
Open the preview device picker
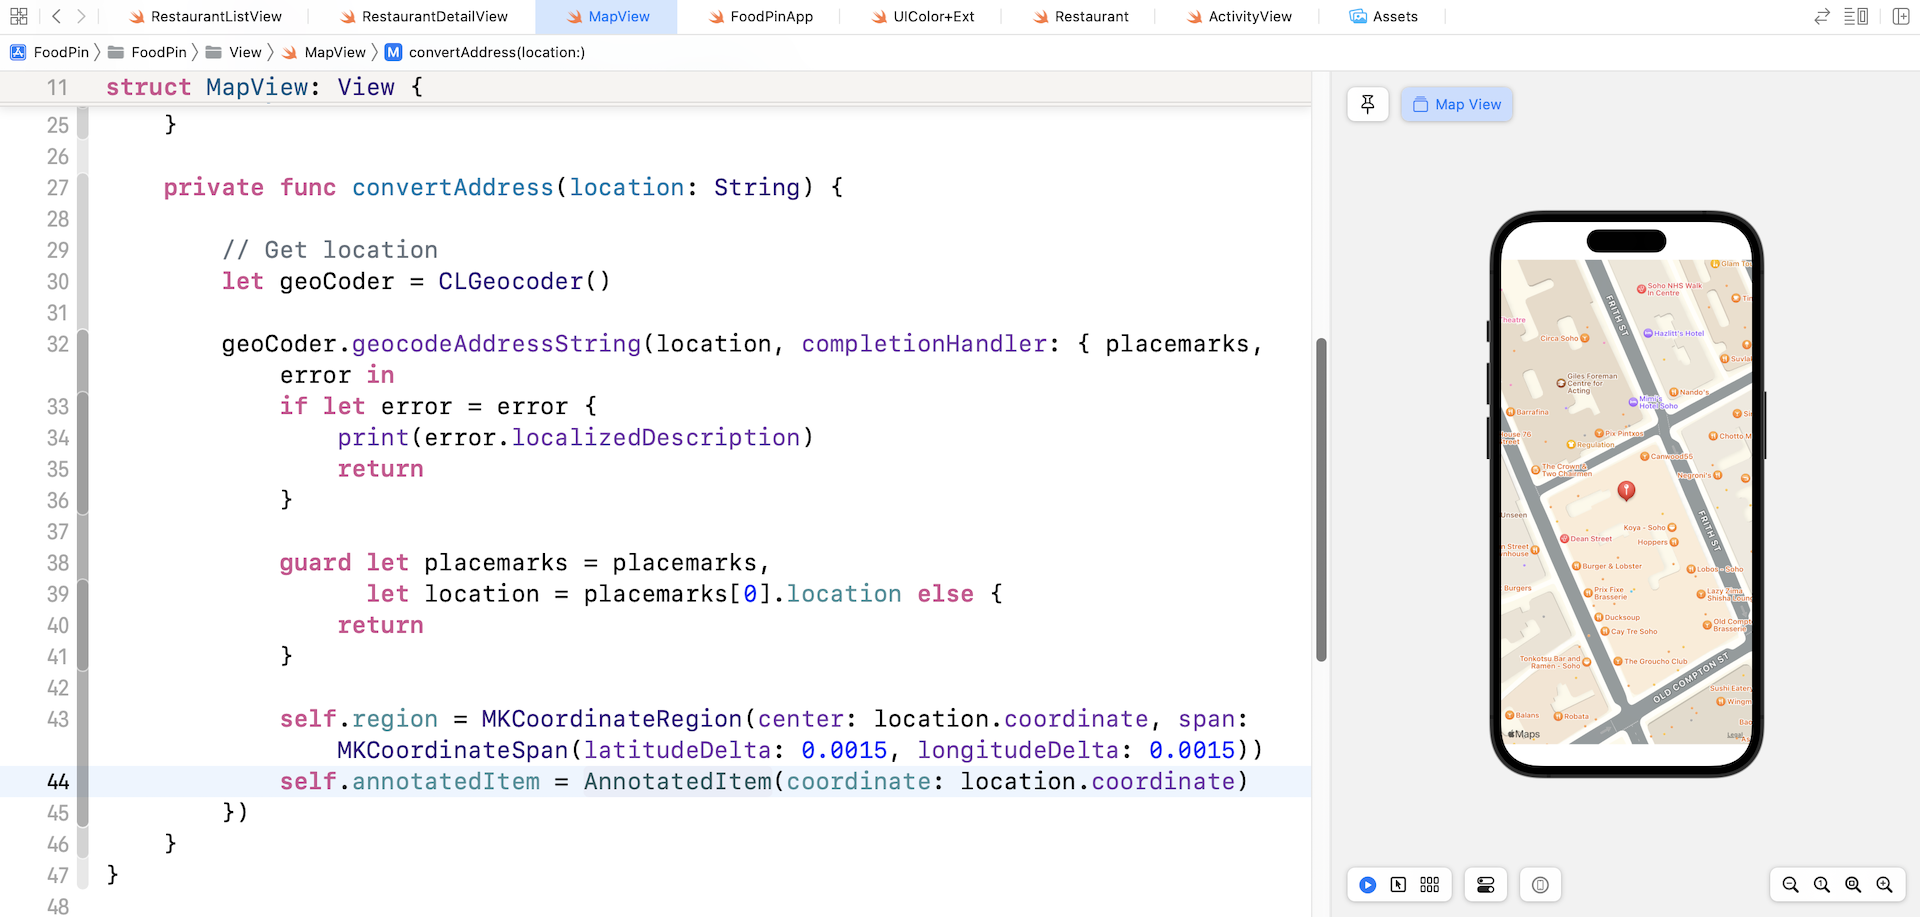tap(1540, 885)
